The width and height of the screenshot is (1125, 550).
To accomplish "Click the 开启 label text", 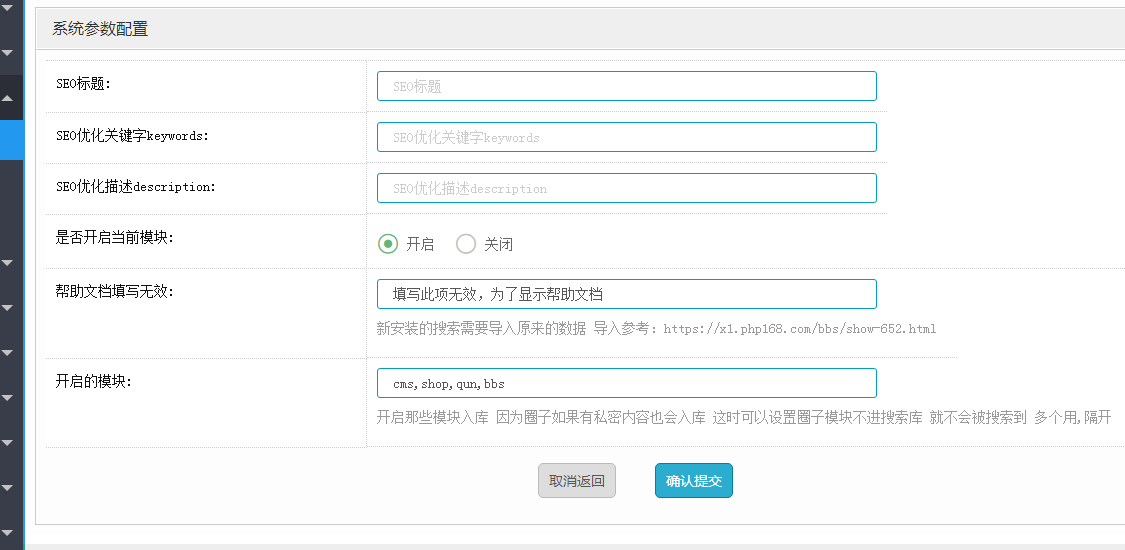I will click(420, 245).
